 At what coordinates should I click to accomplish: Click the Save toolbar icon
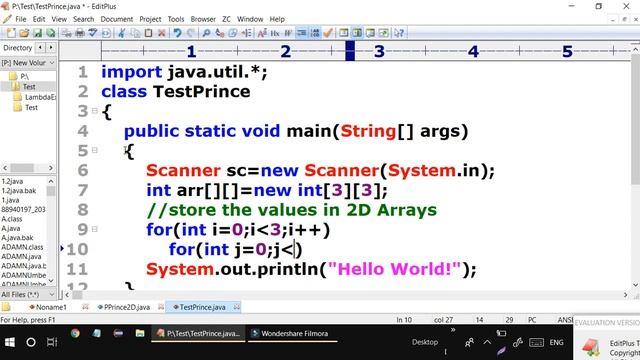37,33
